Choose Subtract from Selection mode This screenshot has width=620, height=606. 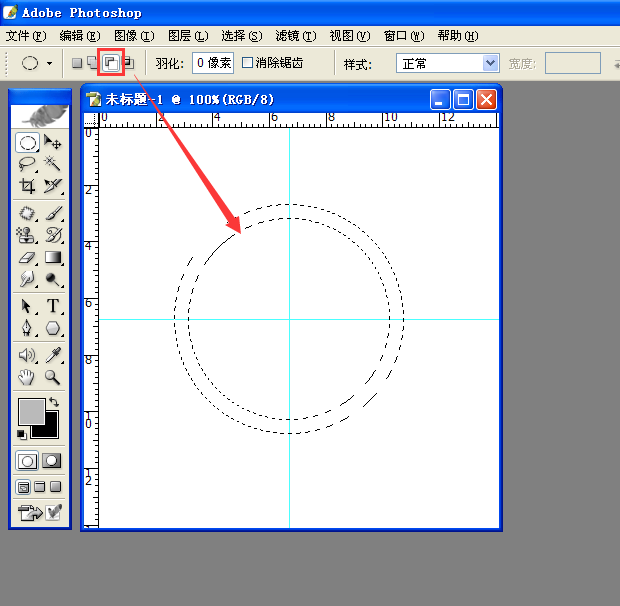[x=111, y=63]
